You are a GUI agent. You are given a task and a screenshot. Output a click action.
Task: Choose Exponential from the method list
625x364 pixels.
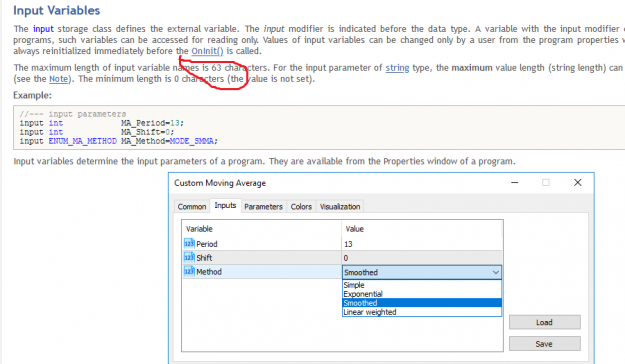(422, 294)
